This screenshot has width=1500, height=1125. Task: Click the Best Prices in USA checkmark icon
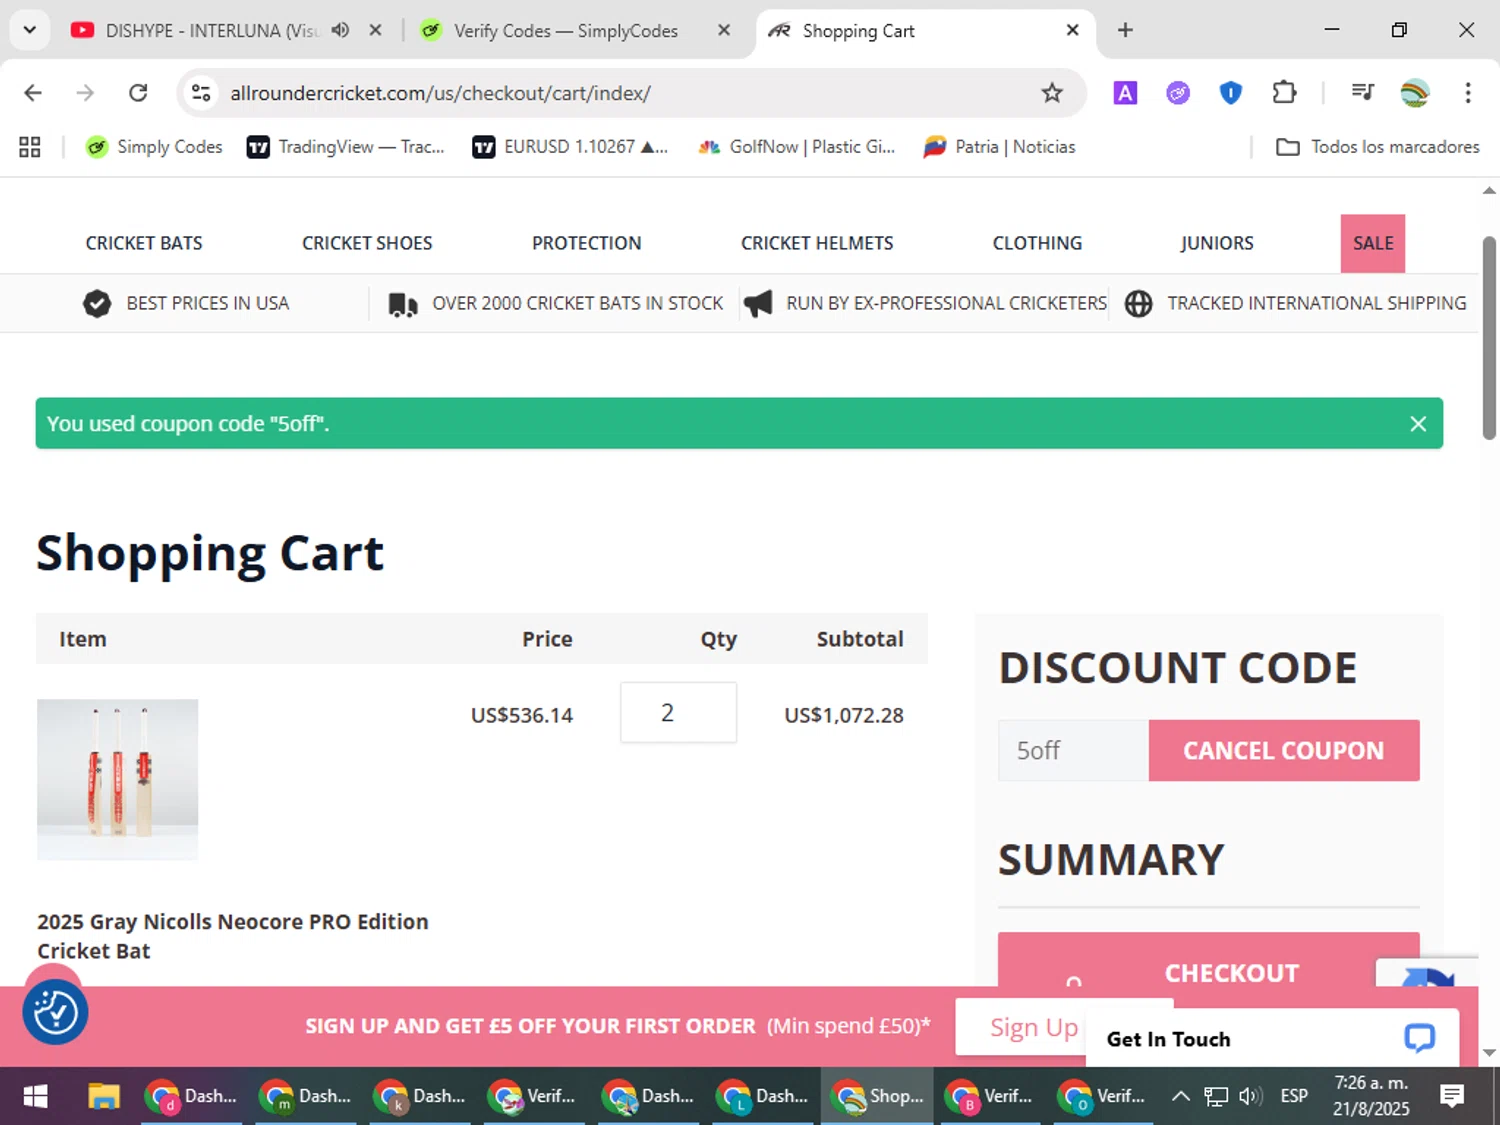click(x=97, y=303)
